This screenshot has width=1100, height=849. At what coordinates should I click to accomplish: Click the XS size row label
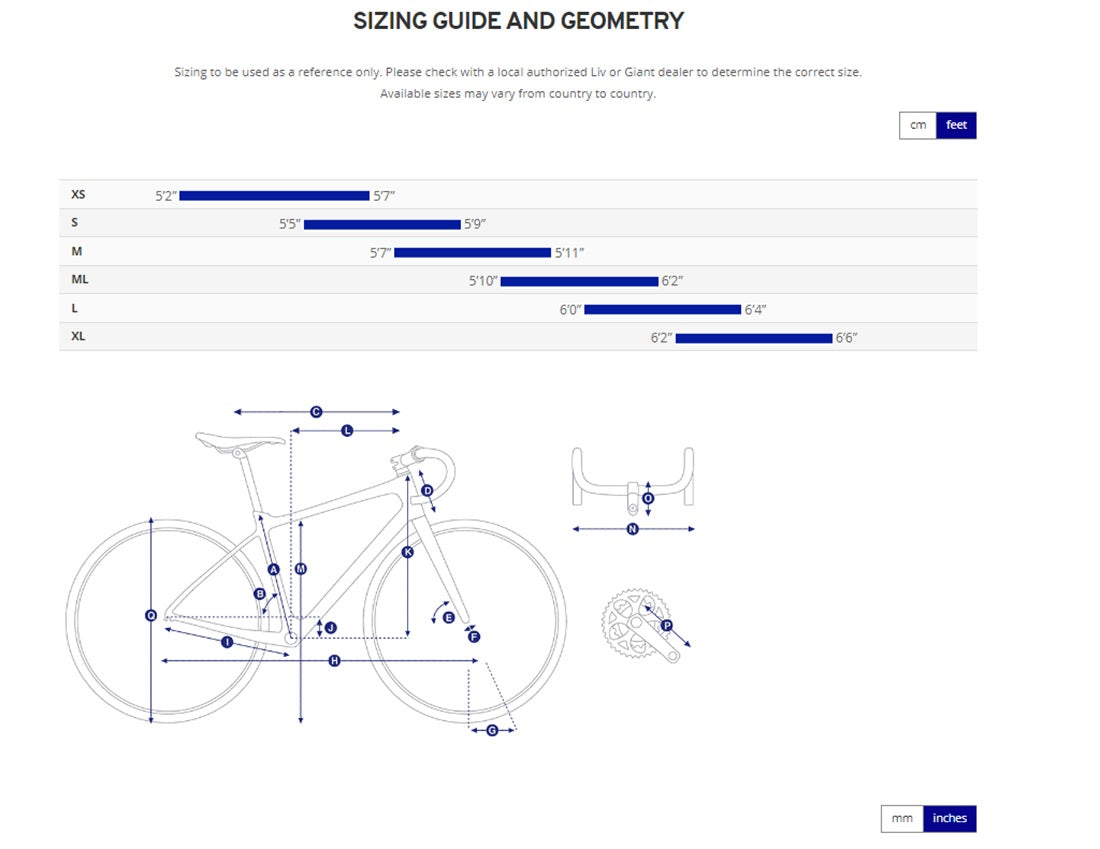78,195
